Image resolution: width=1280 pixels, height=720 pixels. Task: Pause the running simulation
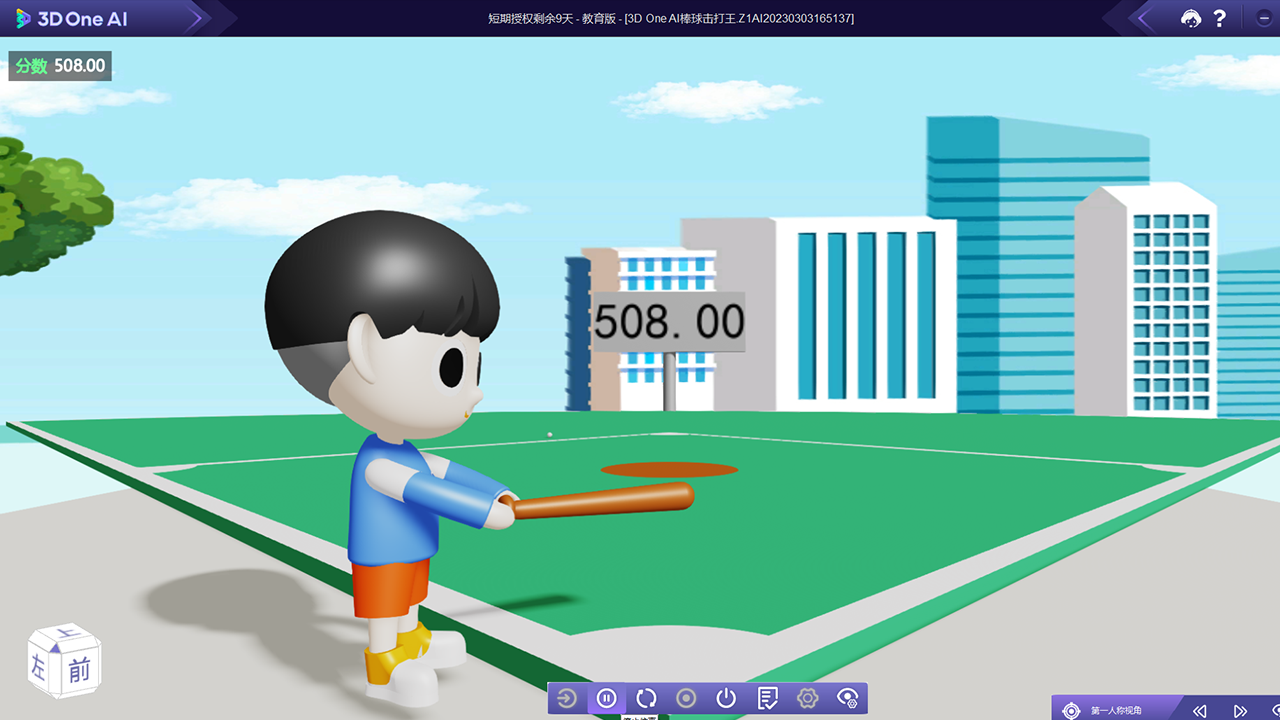coord(606,698)
